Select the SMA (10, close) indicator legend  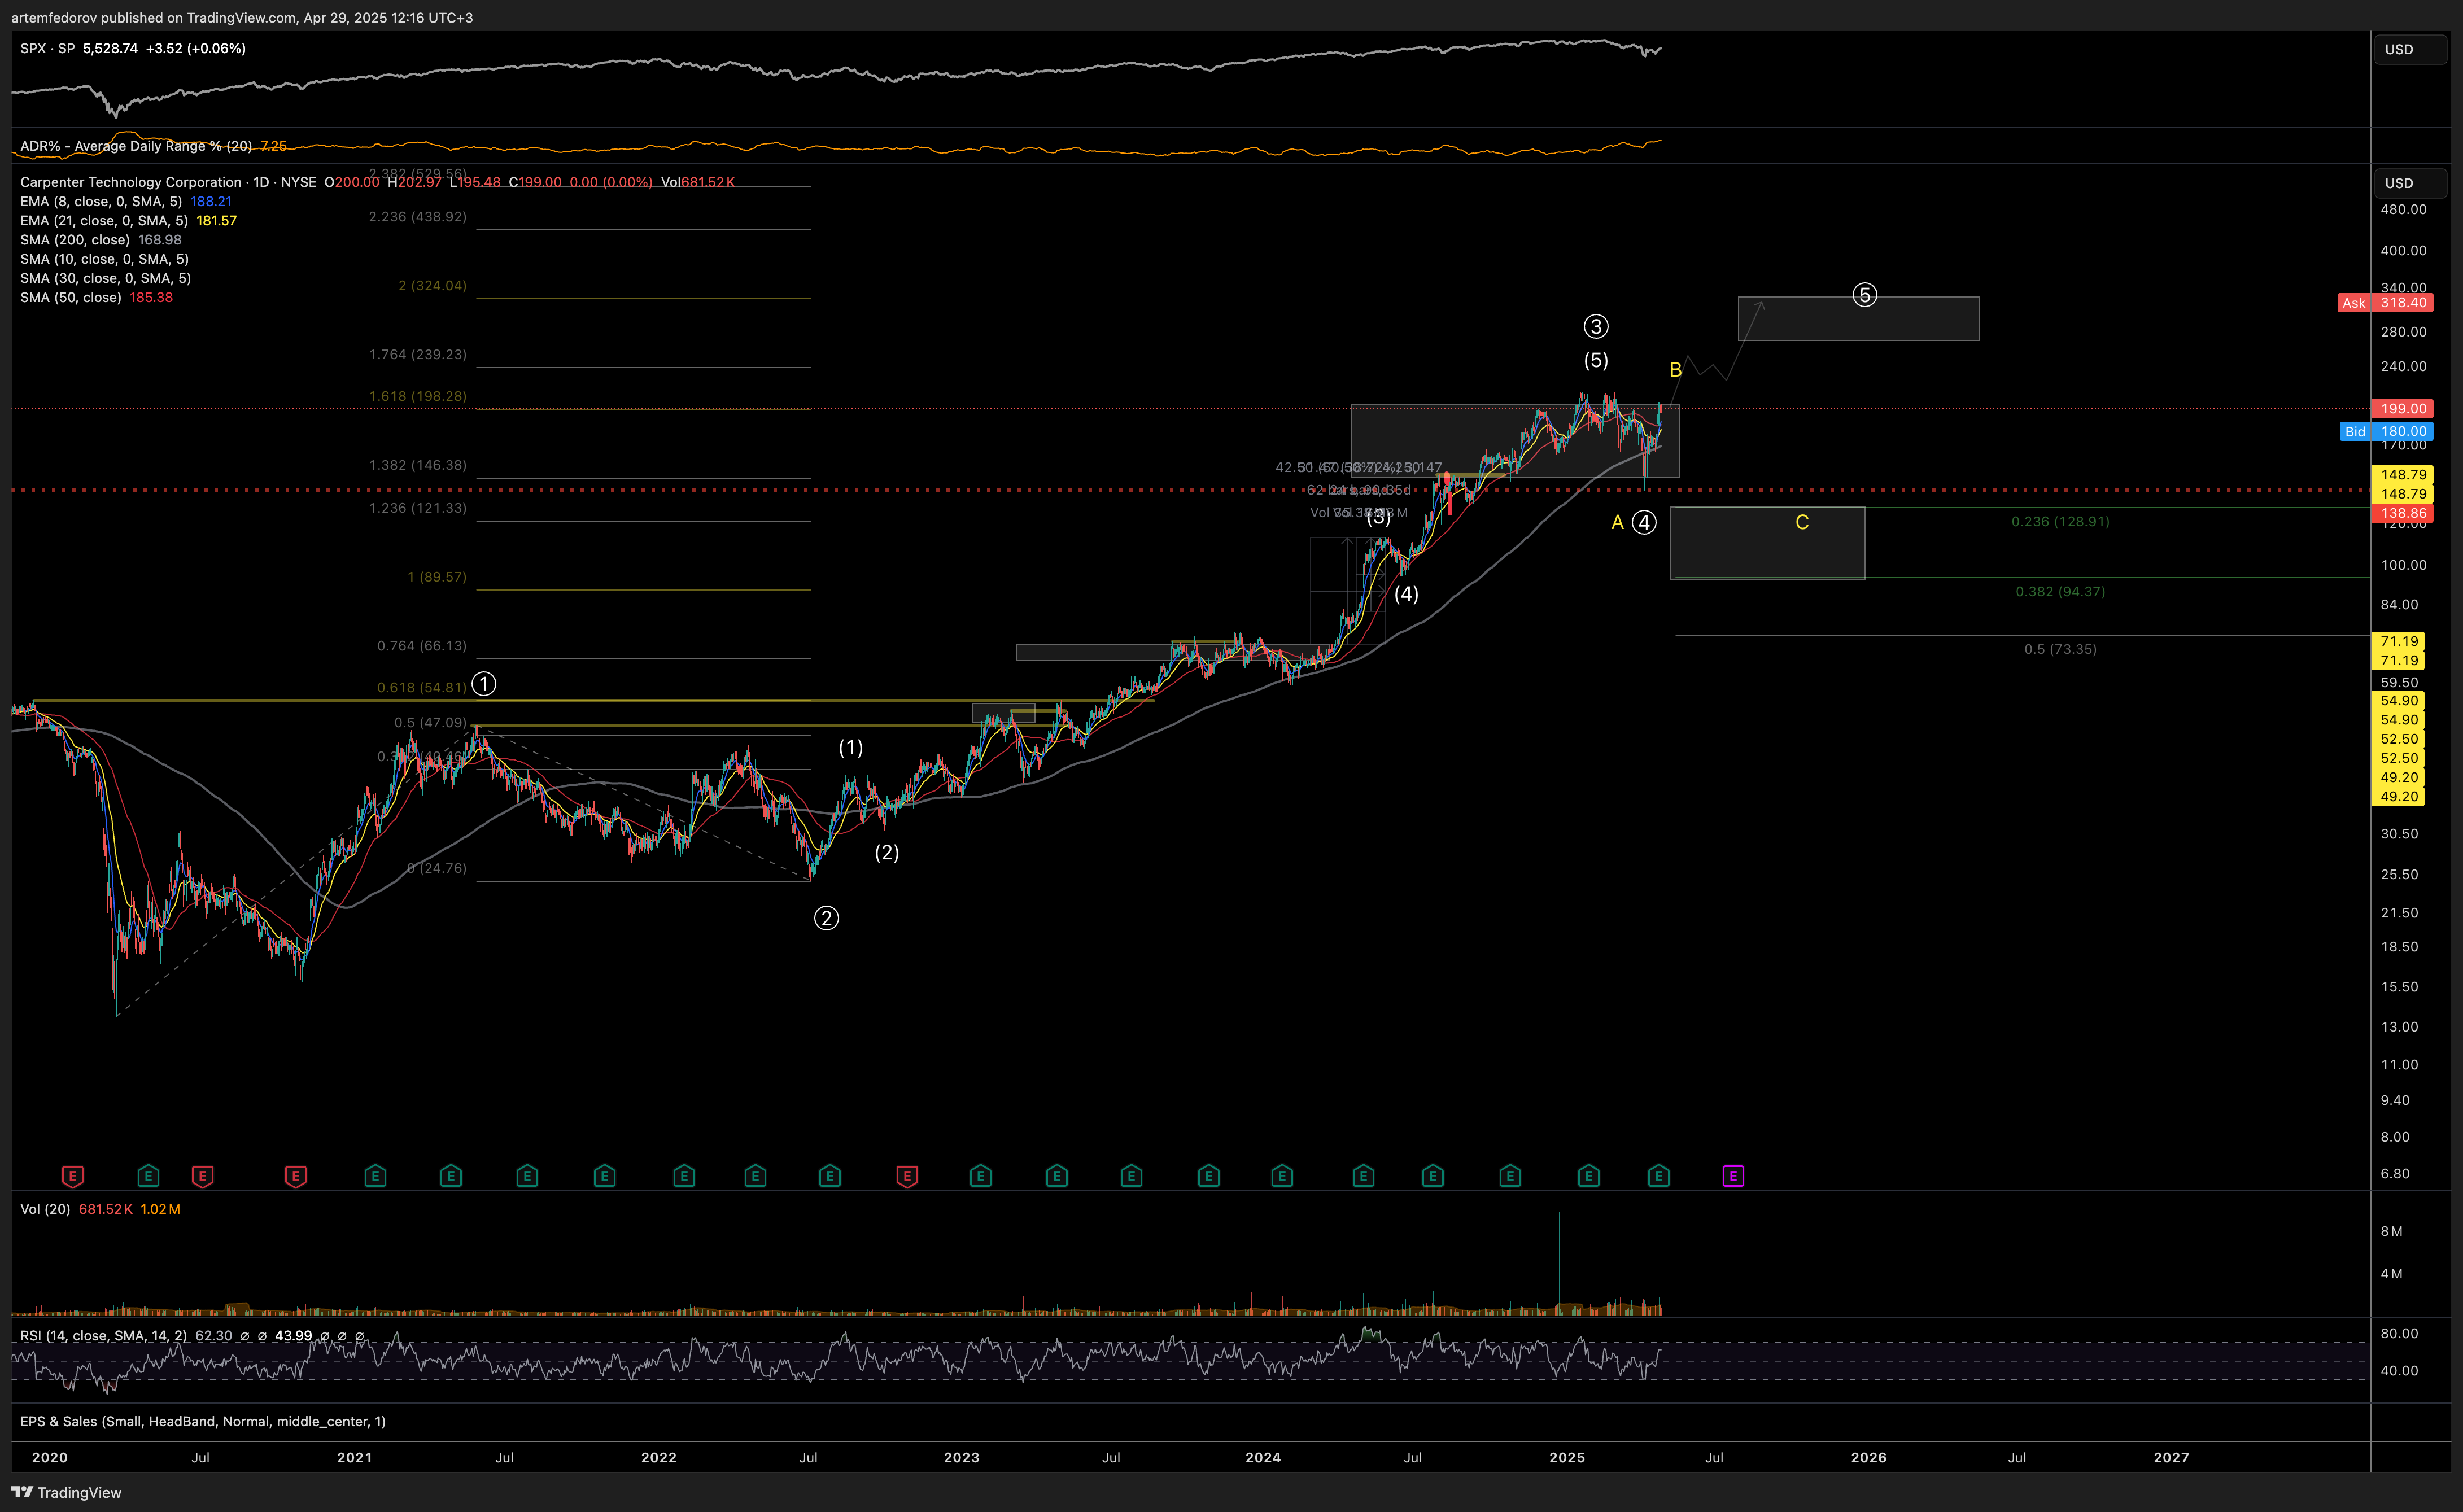pyautogui.click(x=104, y=259)
